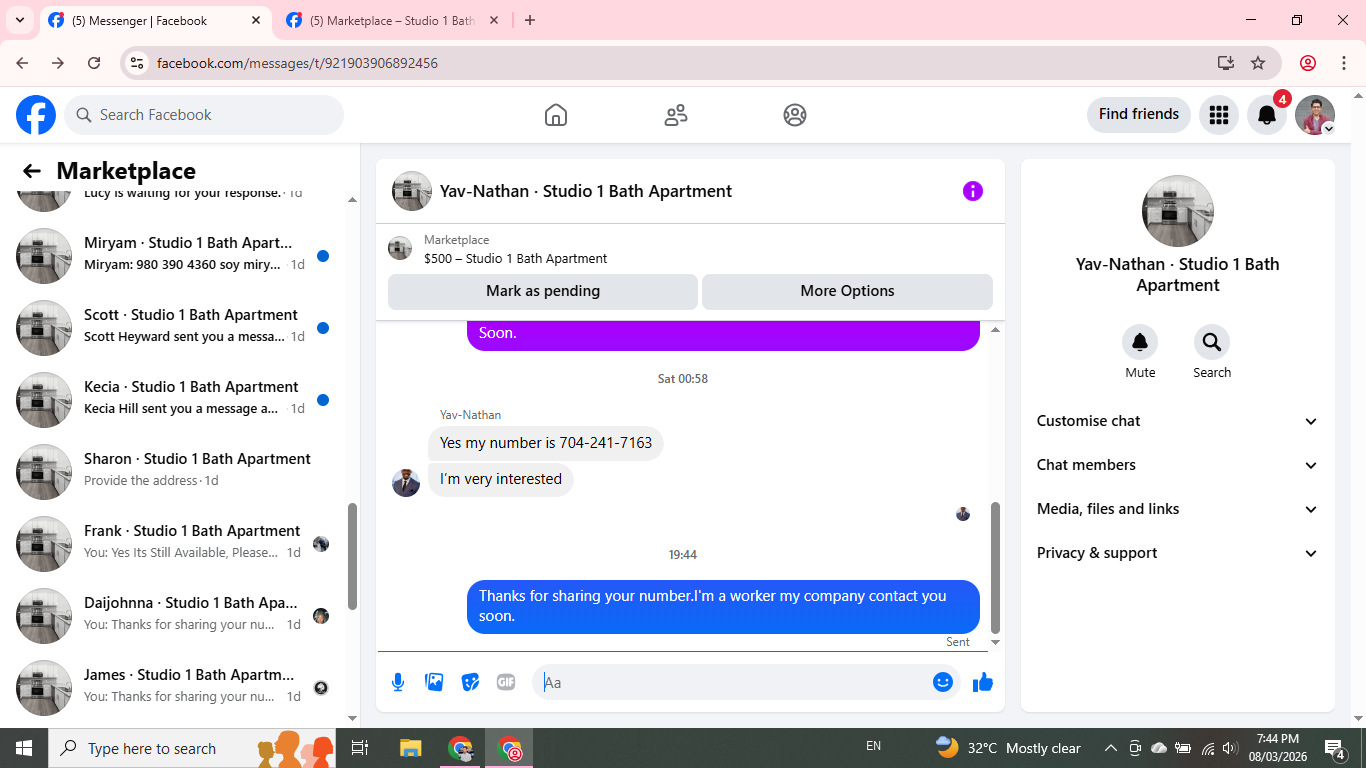
Task: Open a new browser tab
Action: pyautogui.click(x=530, y=20)
